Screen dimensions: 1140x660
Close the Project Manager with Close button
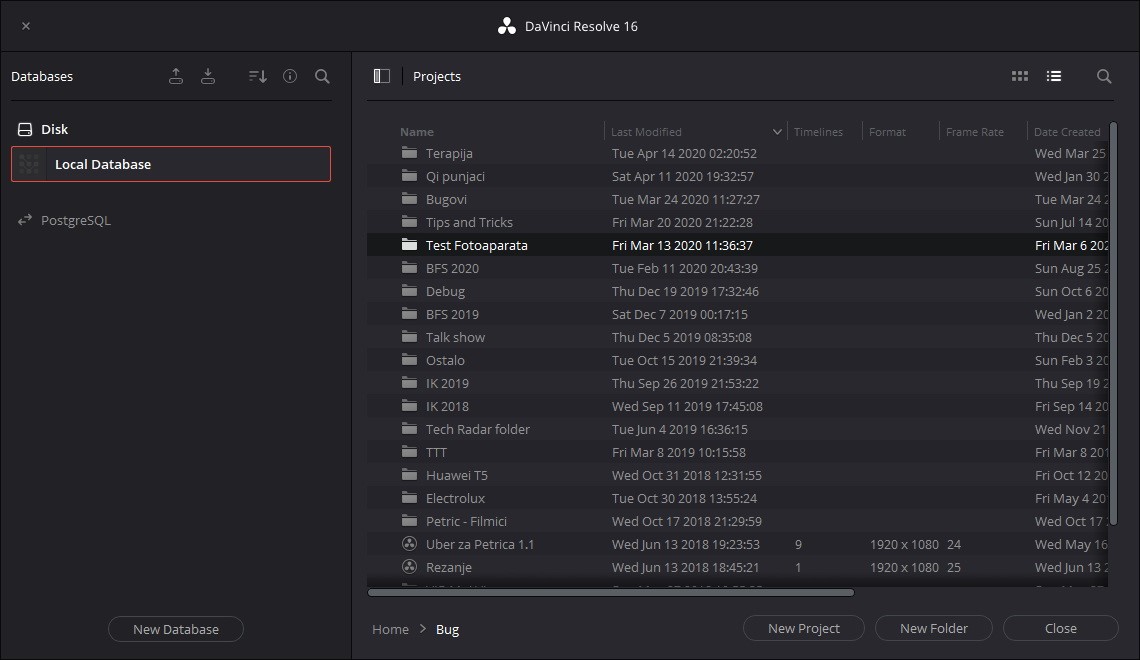[1060, 629]
